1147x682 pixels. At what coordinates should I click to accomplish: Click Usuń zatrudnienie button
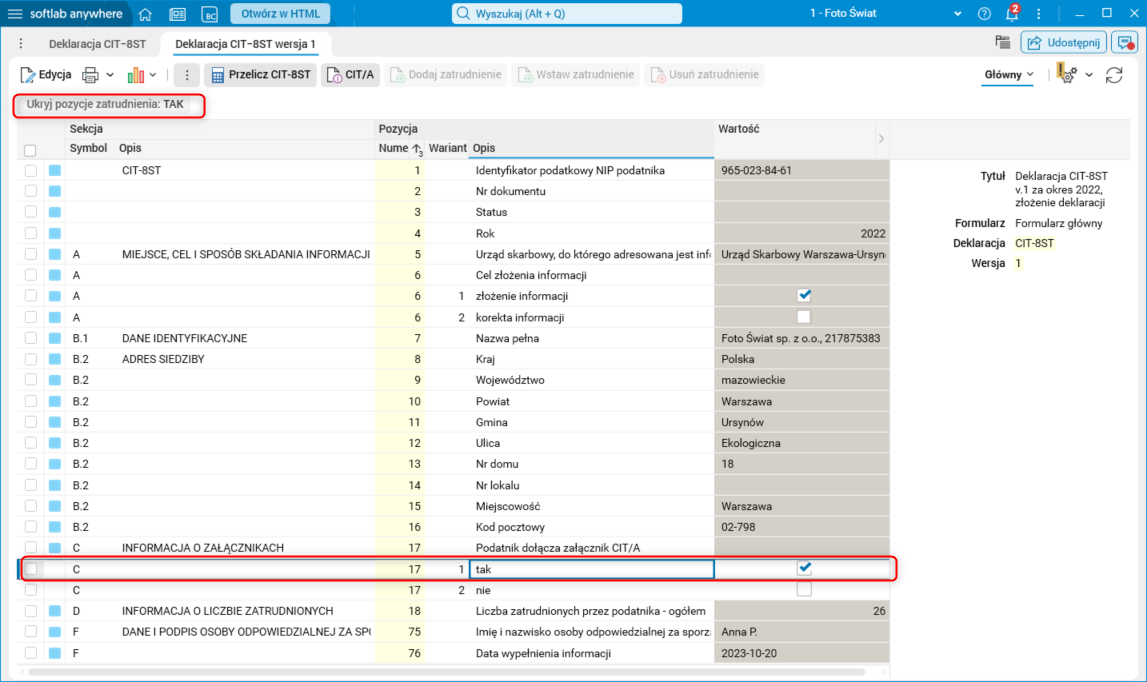(704, 75)
